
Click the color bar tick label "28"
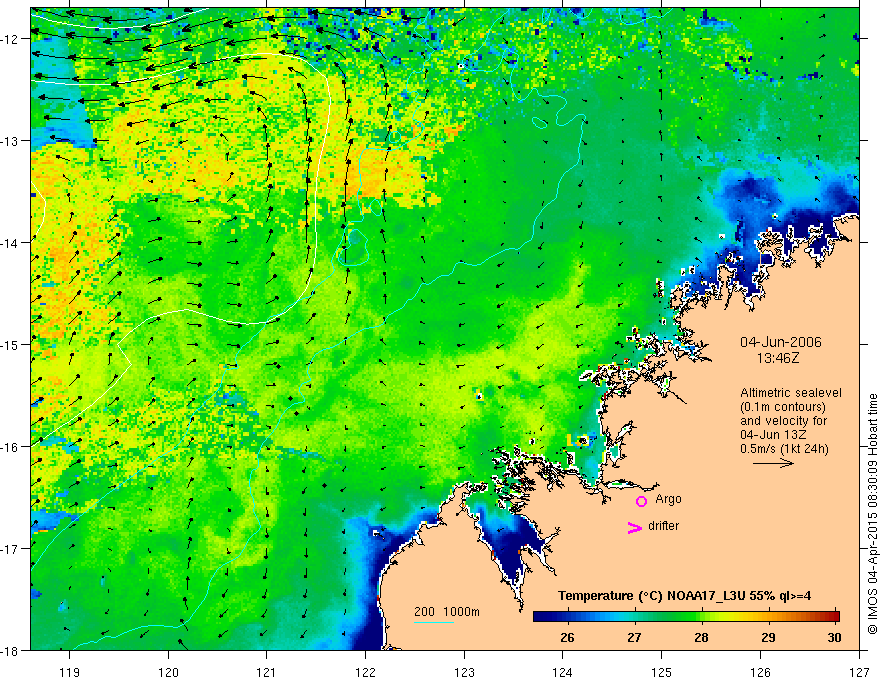click(701, 637)
